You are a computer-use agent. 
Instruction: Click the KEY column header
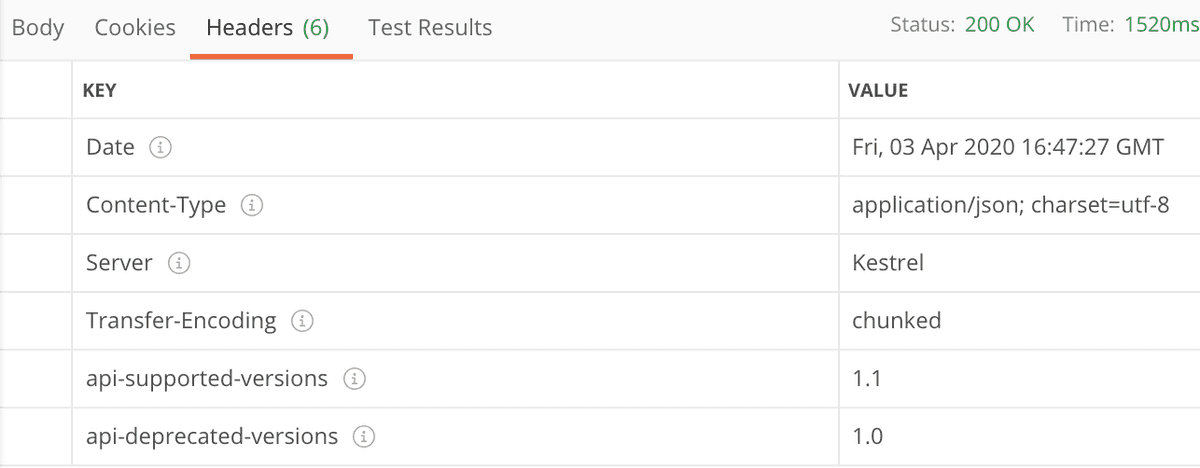pyautogui.click(x=100, y=91)
